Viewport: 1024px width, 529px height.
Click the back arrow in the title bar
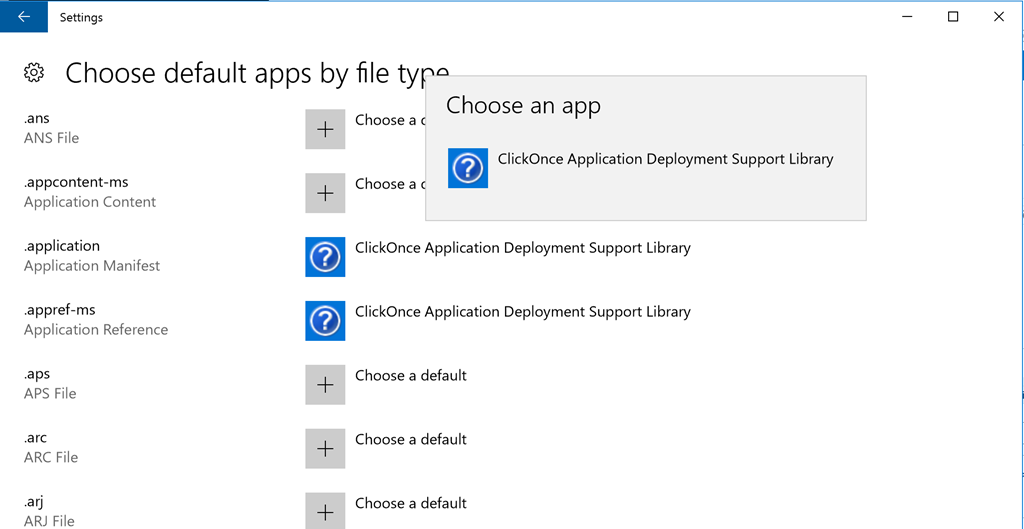point(24,17)
